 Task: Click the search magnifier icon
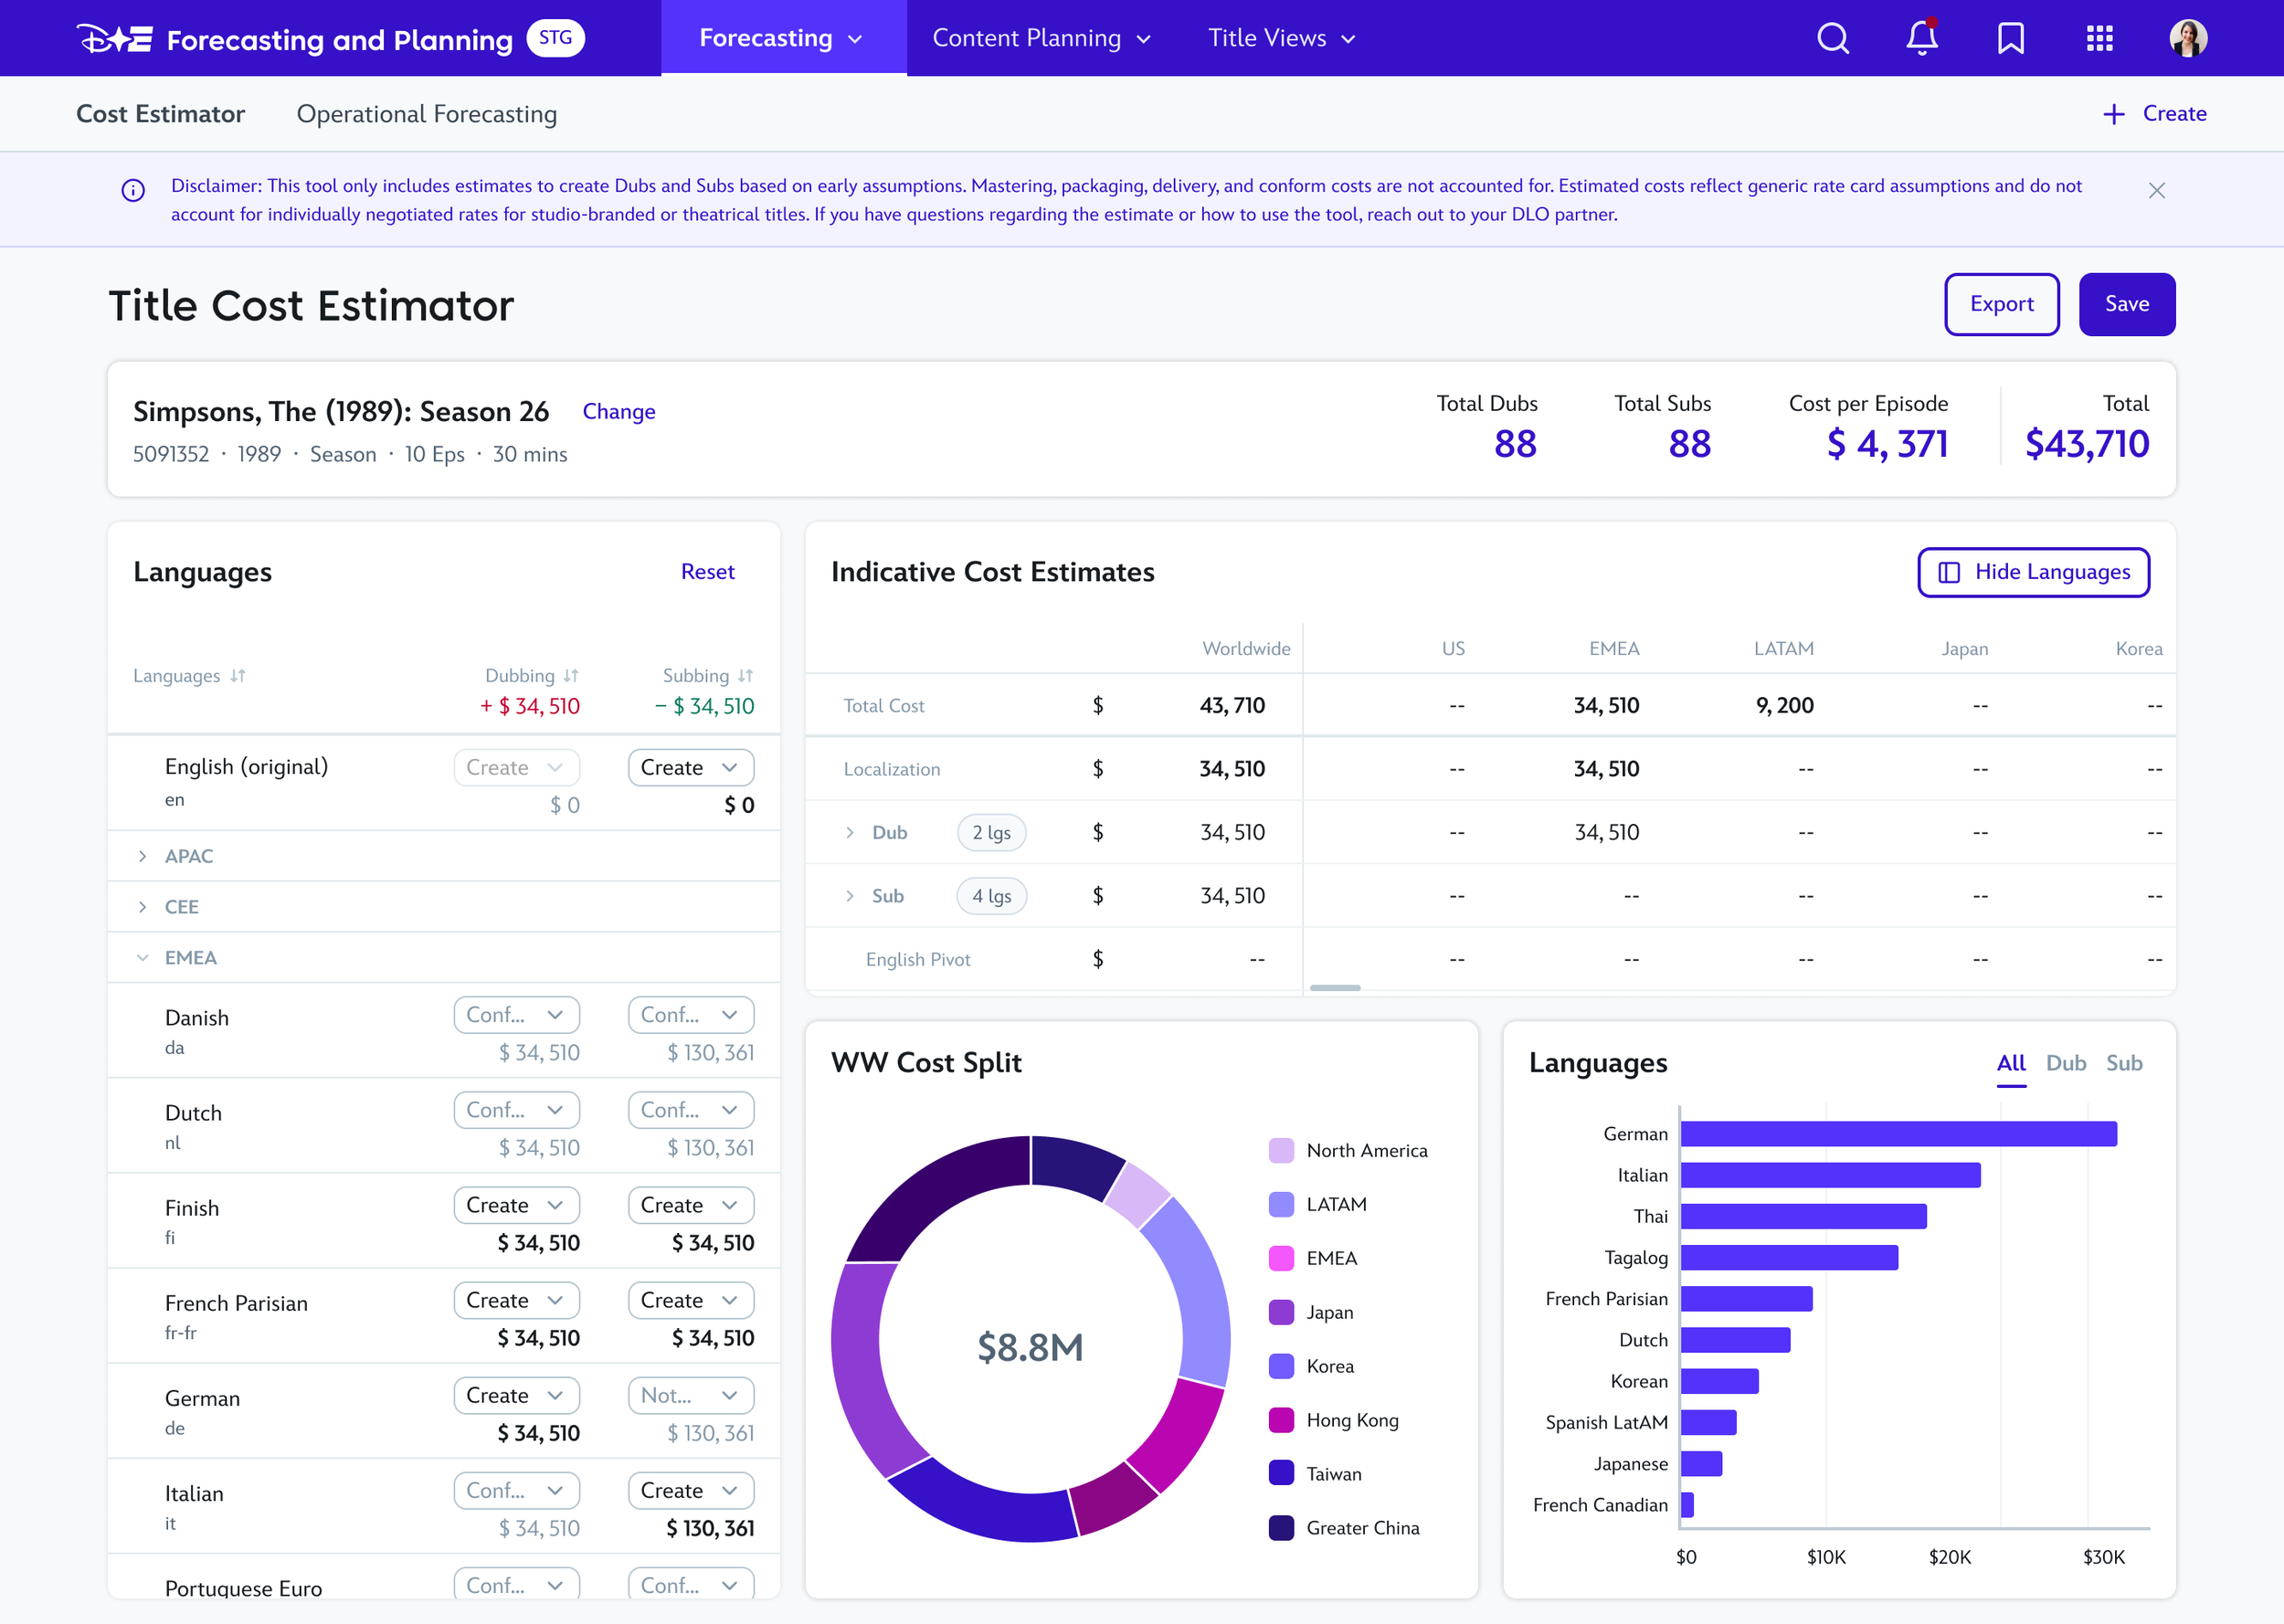point(1832,39)
